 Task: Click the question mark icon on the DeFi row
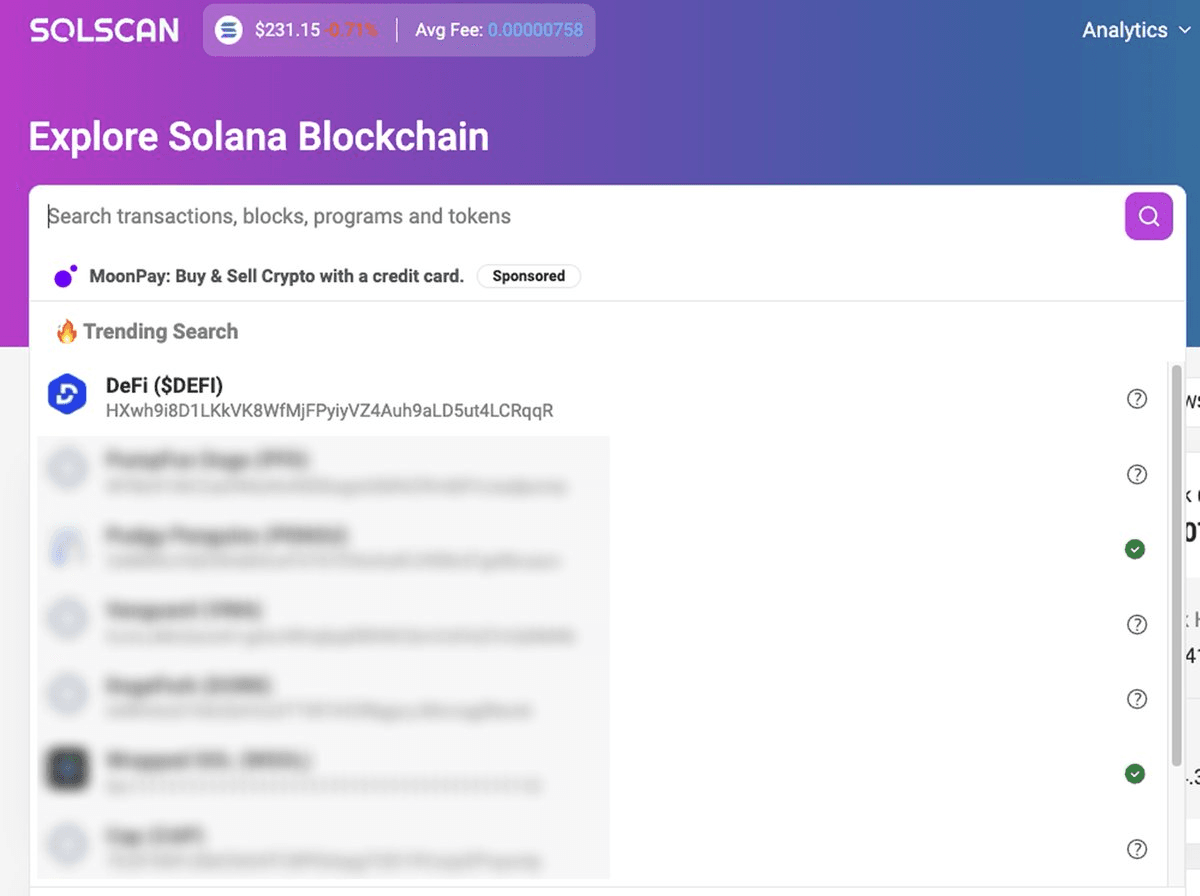click(1136, 399)
